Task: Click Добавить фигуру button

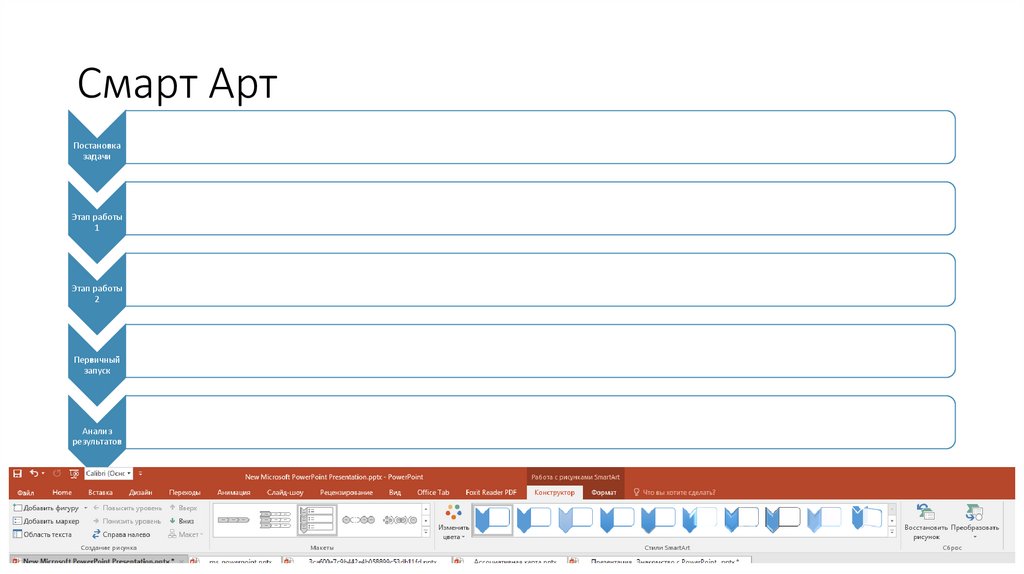Action: tap(46, 507)
